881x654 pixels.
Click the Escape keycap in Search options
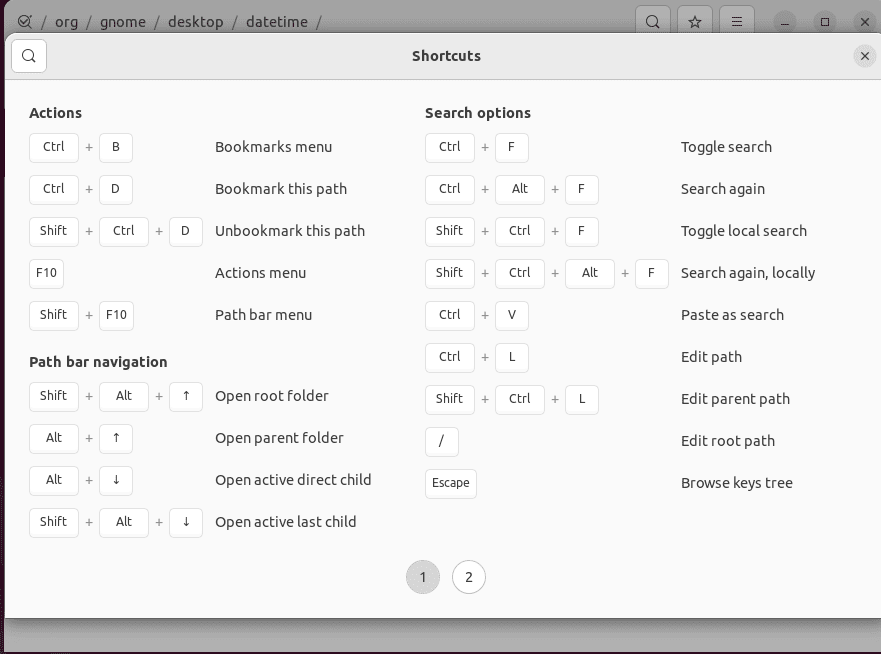coord(450,483)
